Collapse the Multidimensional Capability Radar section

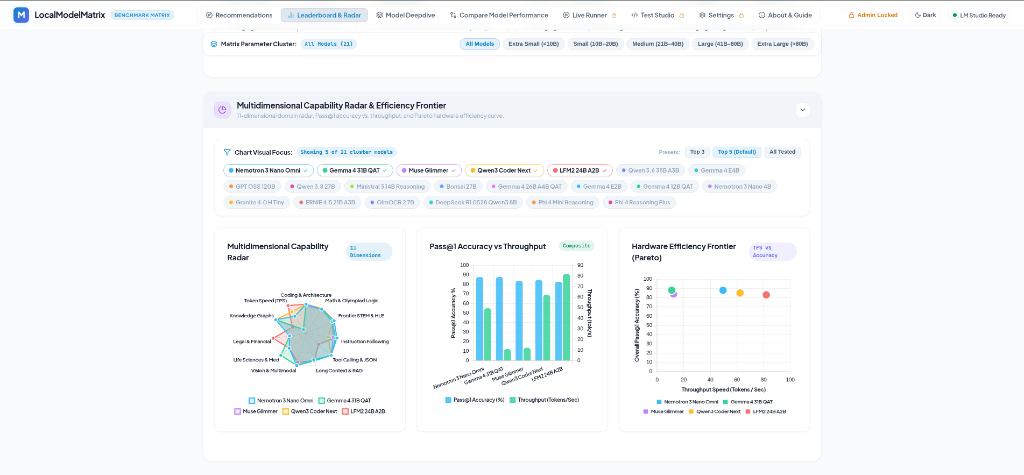[803, 110]
